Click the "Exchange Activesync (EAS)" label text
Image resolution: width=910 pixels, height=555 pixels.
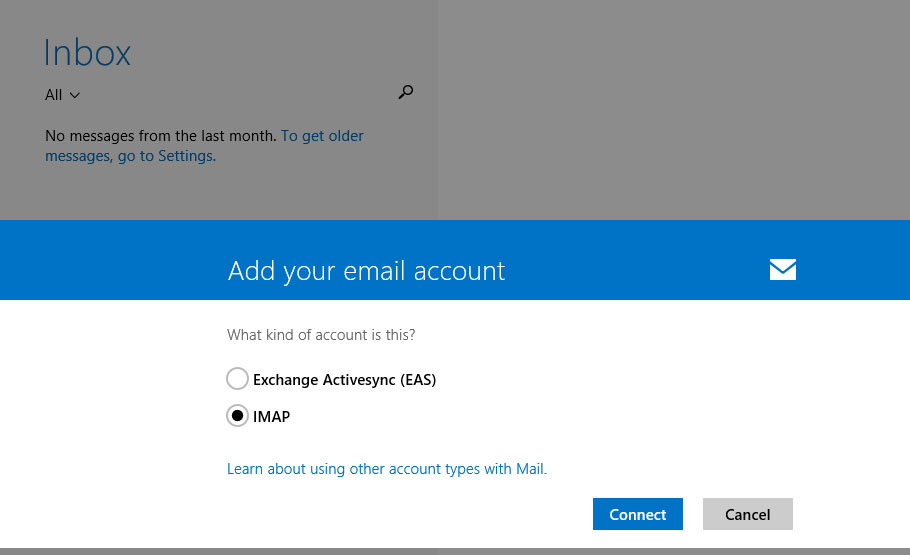[344, 380]
